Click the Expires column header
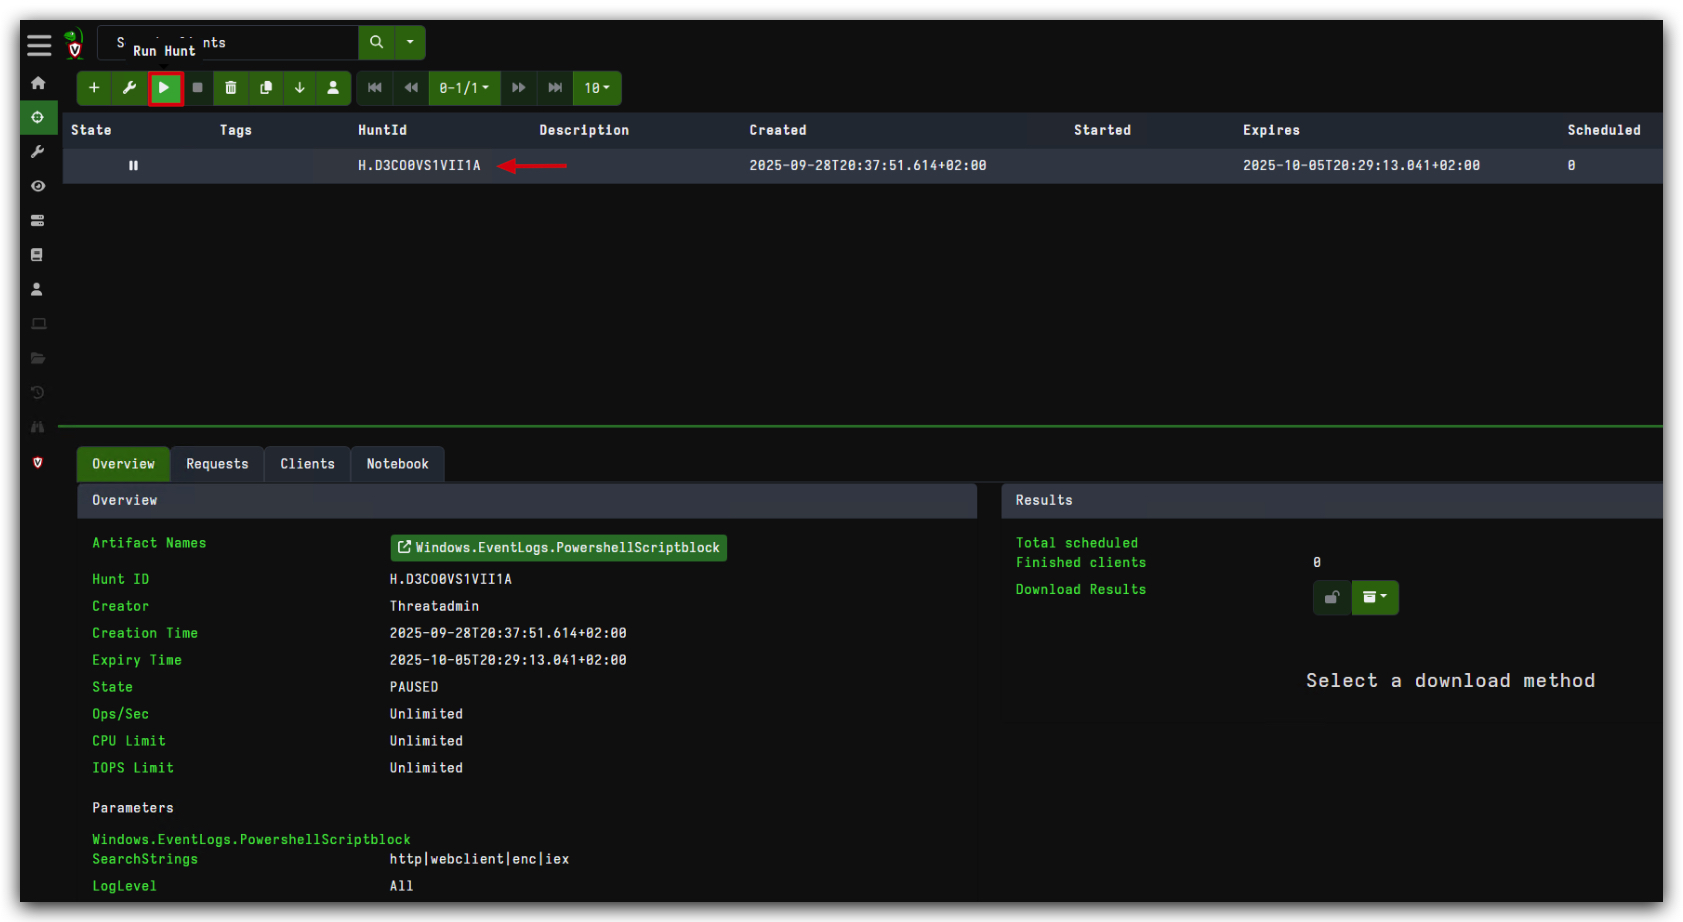Image resolution: width=1683 pixels, height=922 pixels. point(1271,130)
